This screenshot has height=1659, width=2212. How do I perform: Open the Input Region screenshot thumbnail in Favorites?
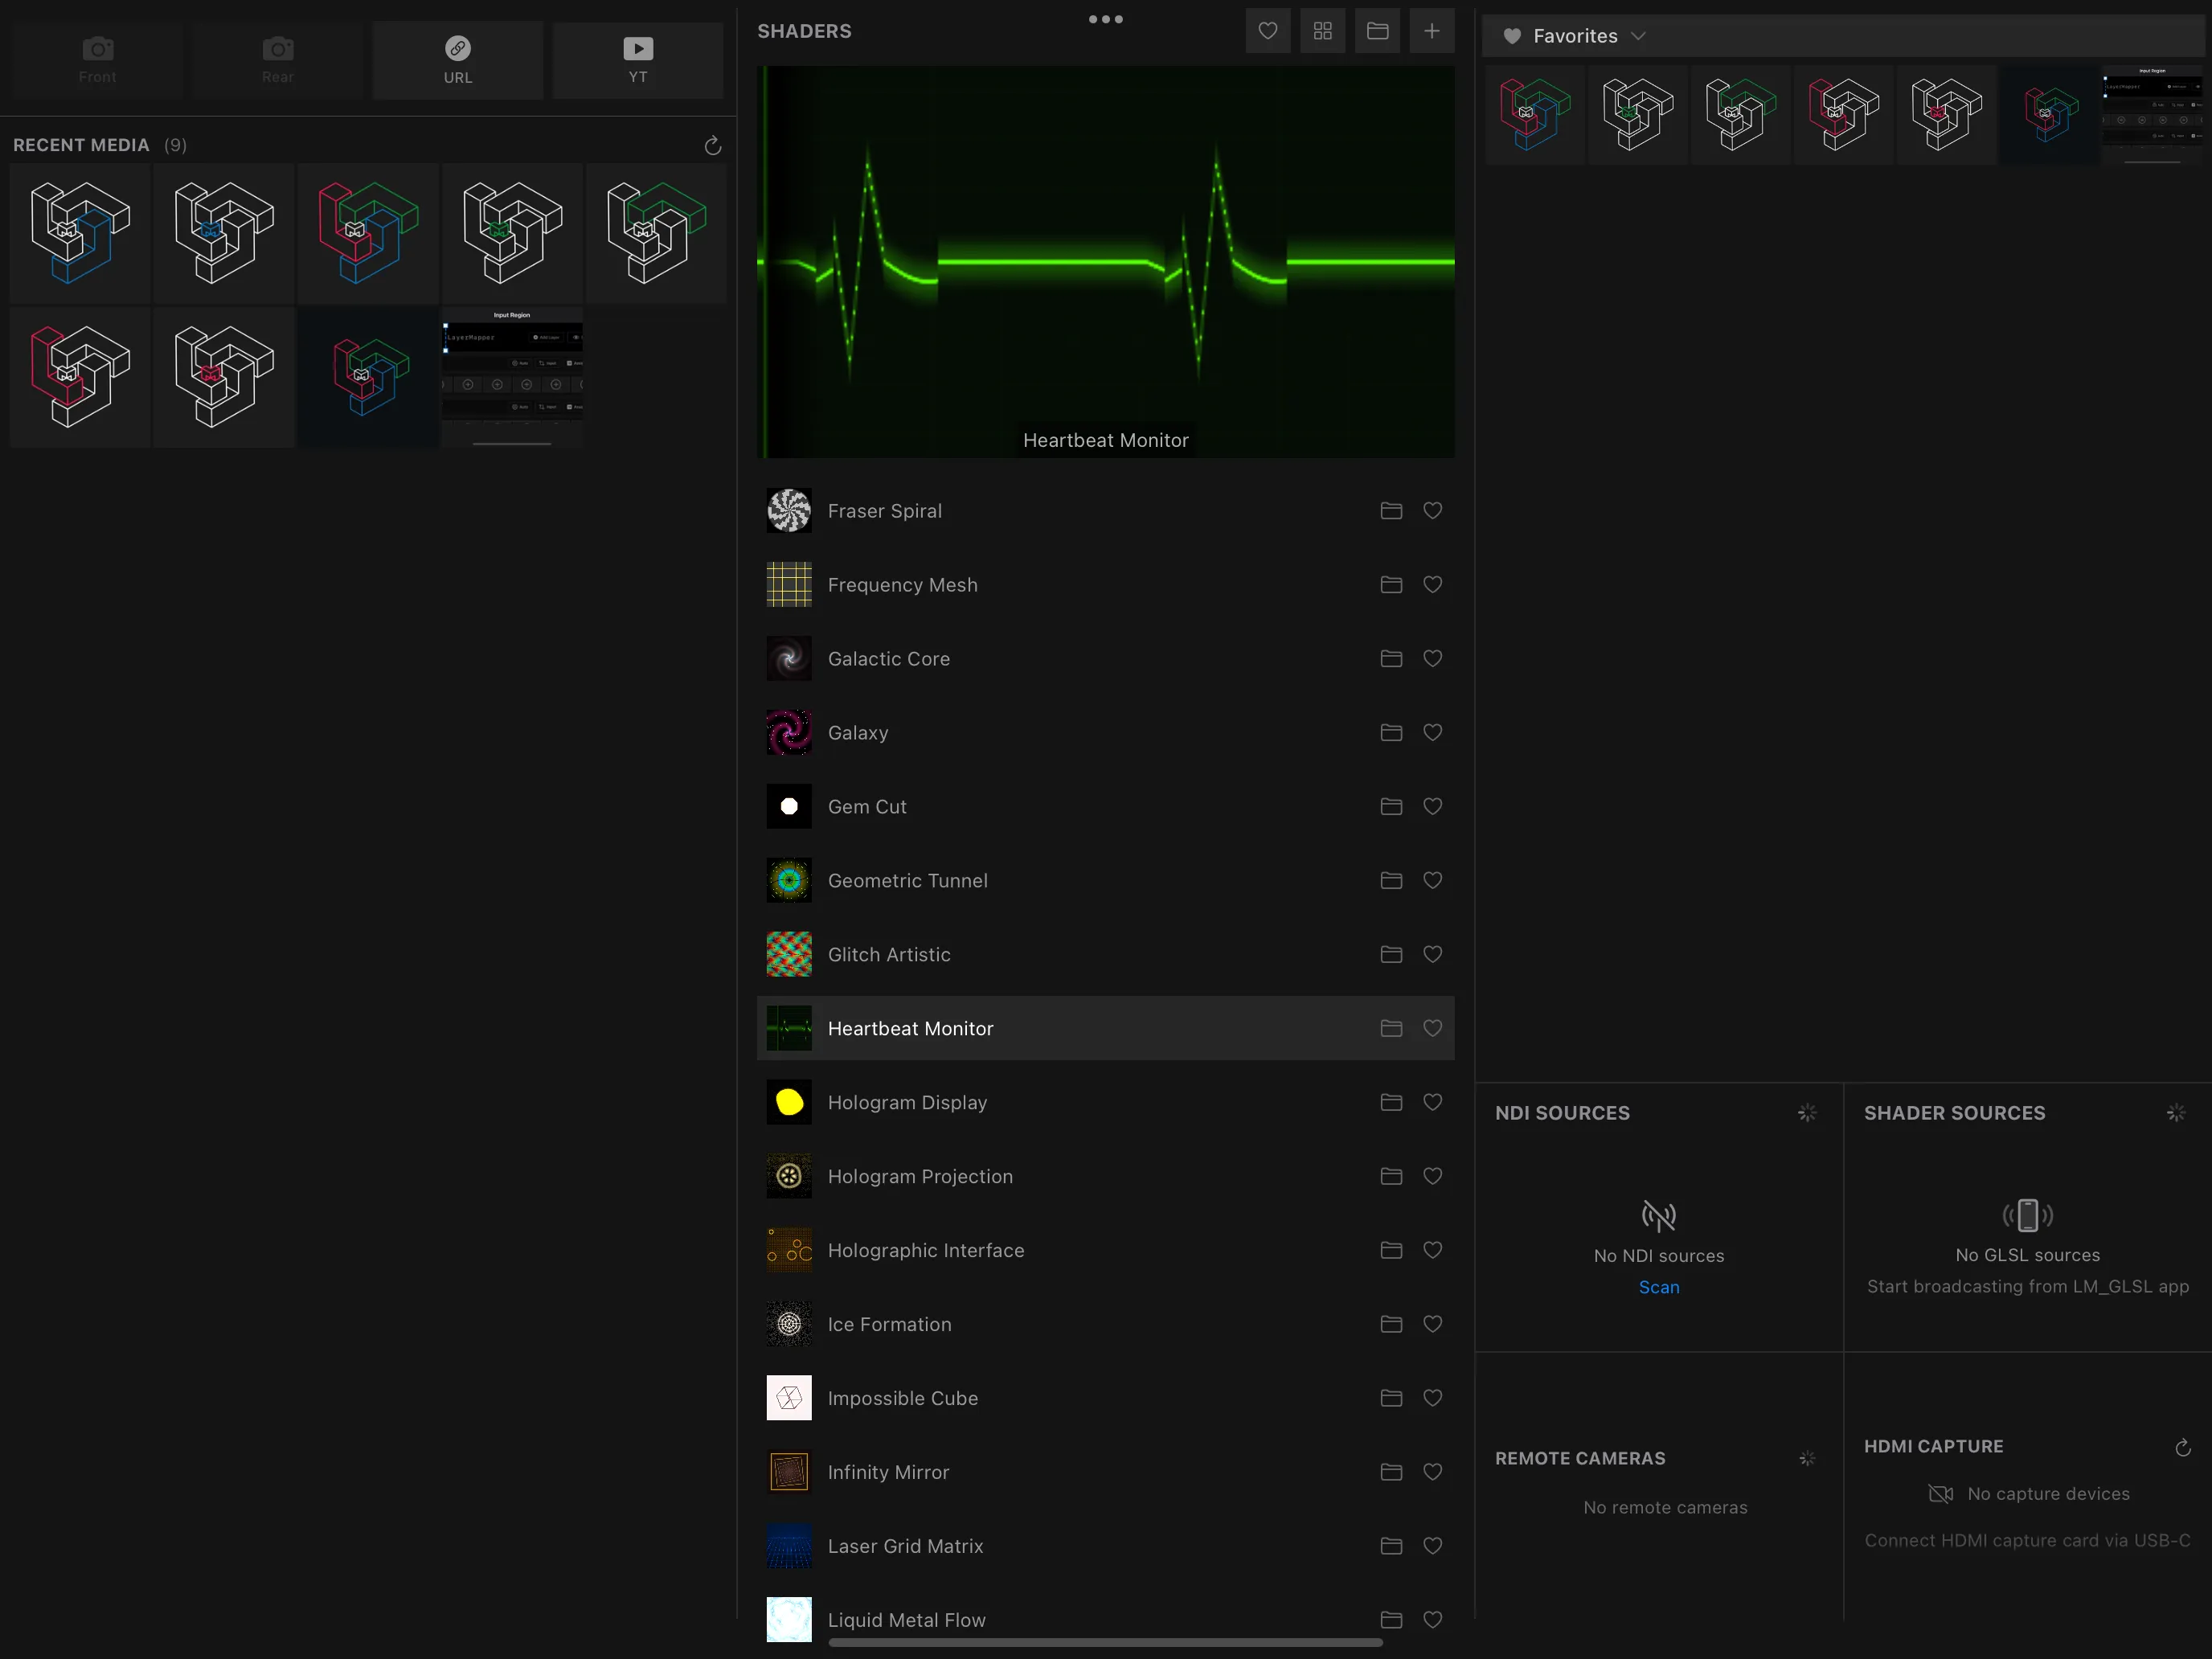(2152, 114)
